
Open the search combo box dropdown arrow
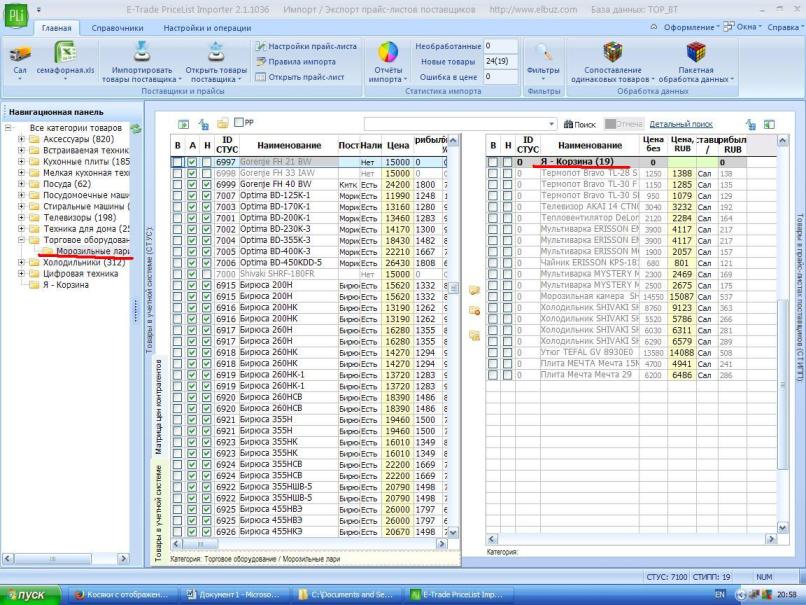click(551, 124)
